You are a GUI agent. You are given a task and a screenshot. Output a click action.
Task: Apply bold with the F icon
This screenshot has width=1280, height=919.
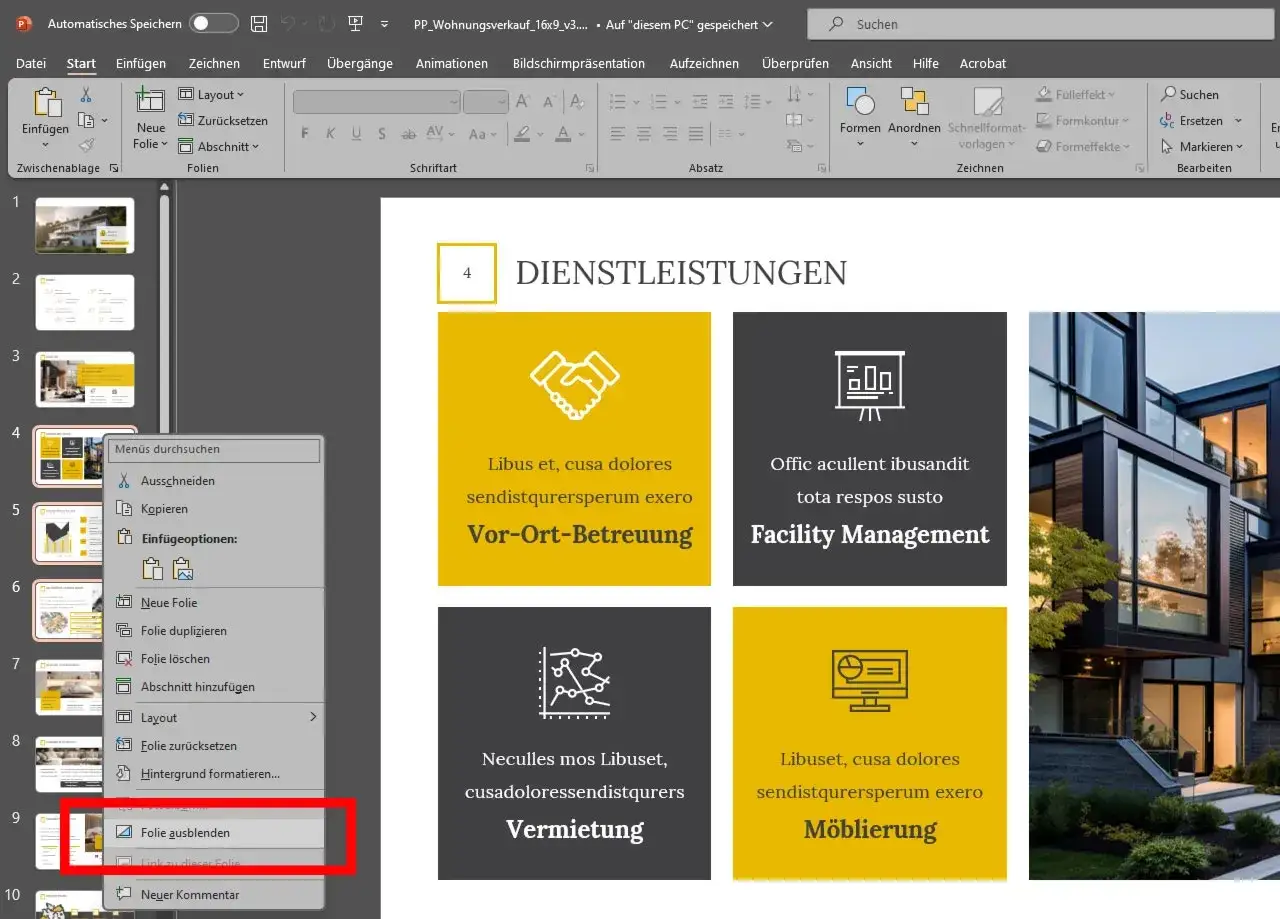pyautogui.click(x=305, y=133)
